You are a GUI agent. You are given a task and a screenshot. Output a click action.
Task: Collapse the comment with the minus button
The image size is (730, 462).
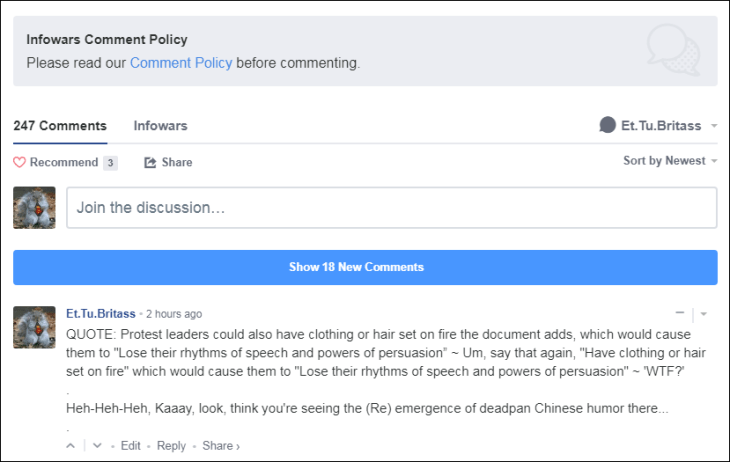click(680, 313)
